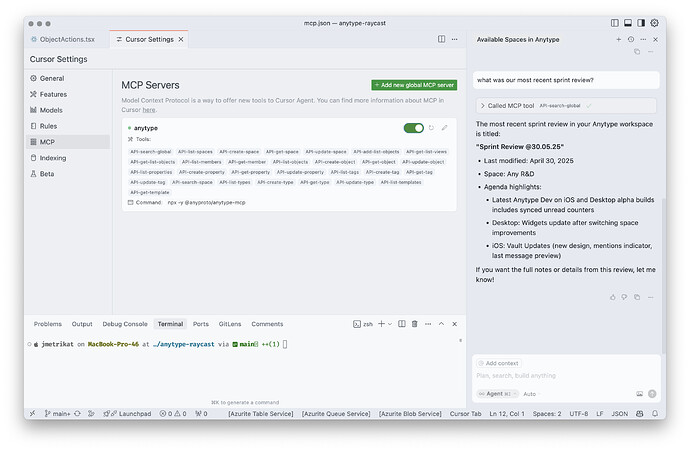Start a new chat with plus icon
The width and height of the screenshot is (690, 451).
point(618,39)
